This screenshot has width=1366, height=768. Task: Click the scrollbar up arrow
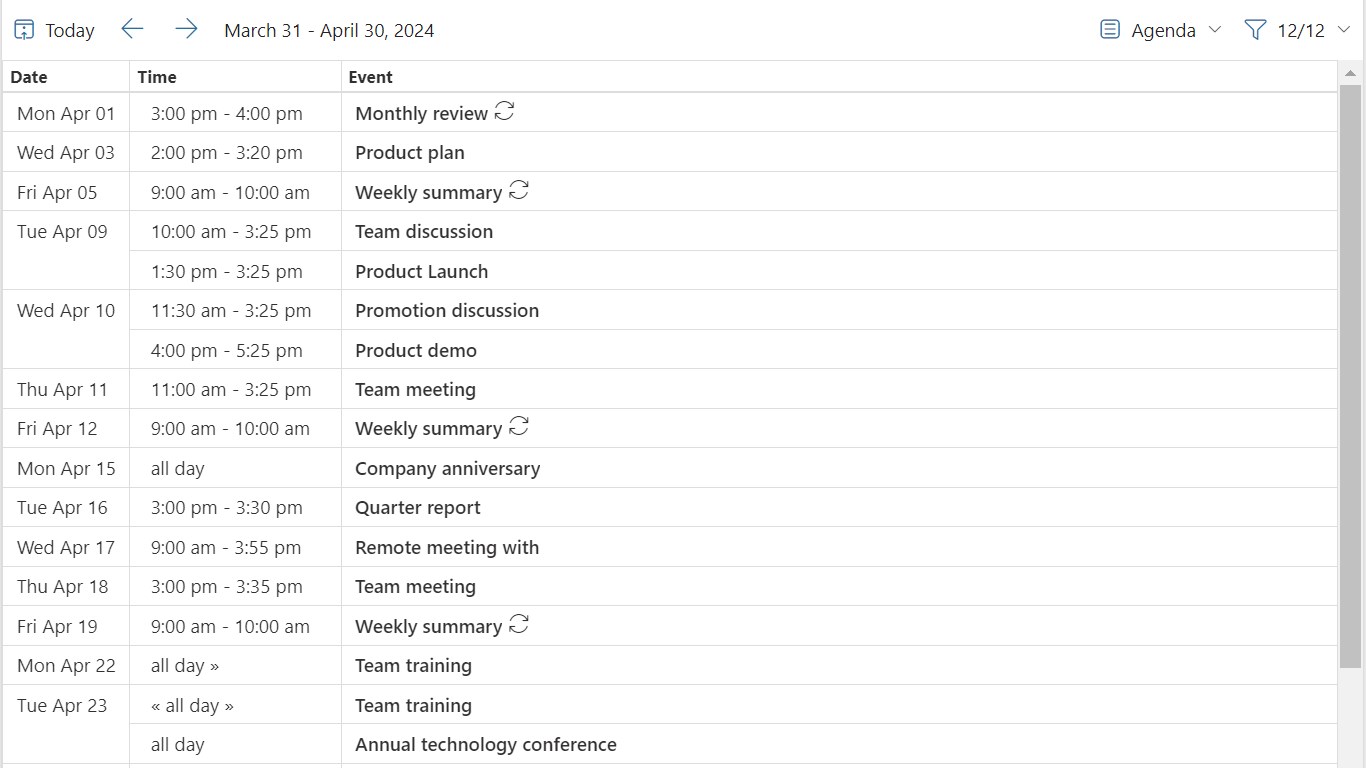point(1350,73)
